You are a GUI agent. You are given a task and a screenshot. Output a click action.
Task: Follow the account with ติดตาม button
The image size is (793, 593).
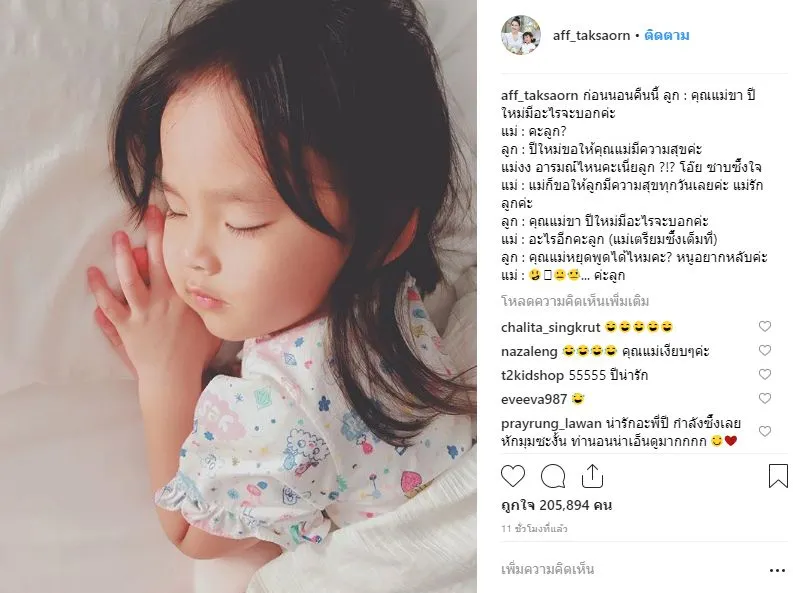point(667,35)
